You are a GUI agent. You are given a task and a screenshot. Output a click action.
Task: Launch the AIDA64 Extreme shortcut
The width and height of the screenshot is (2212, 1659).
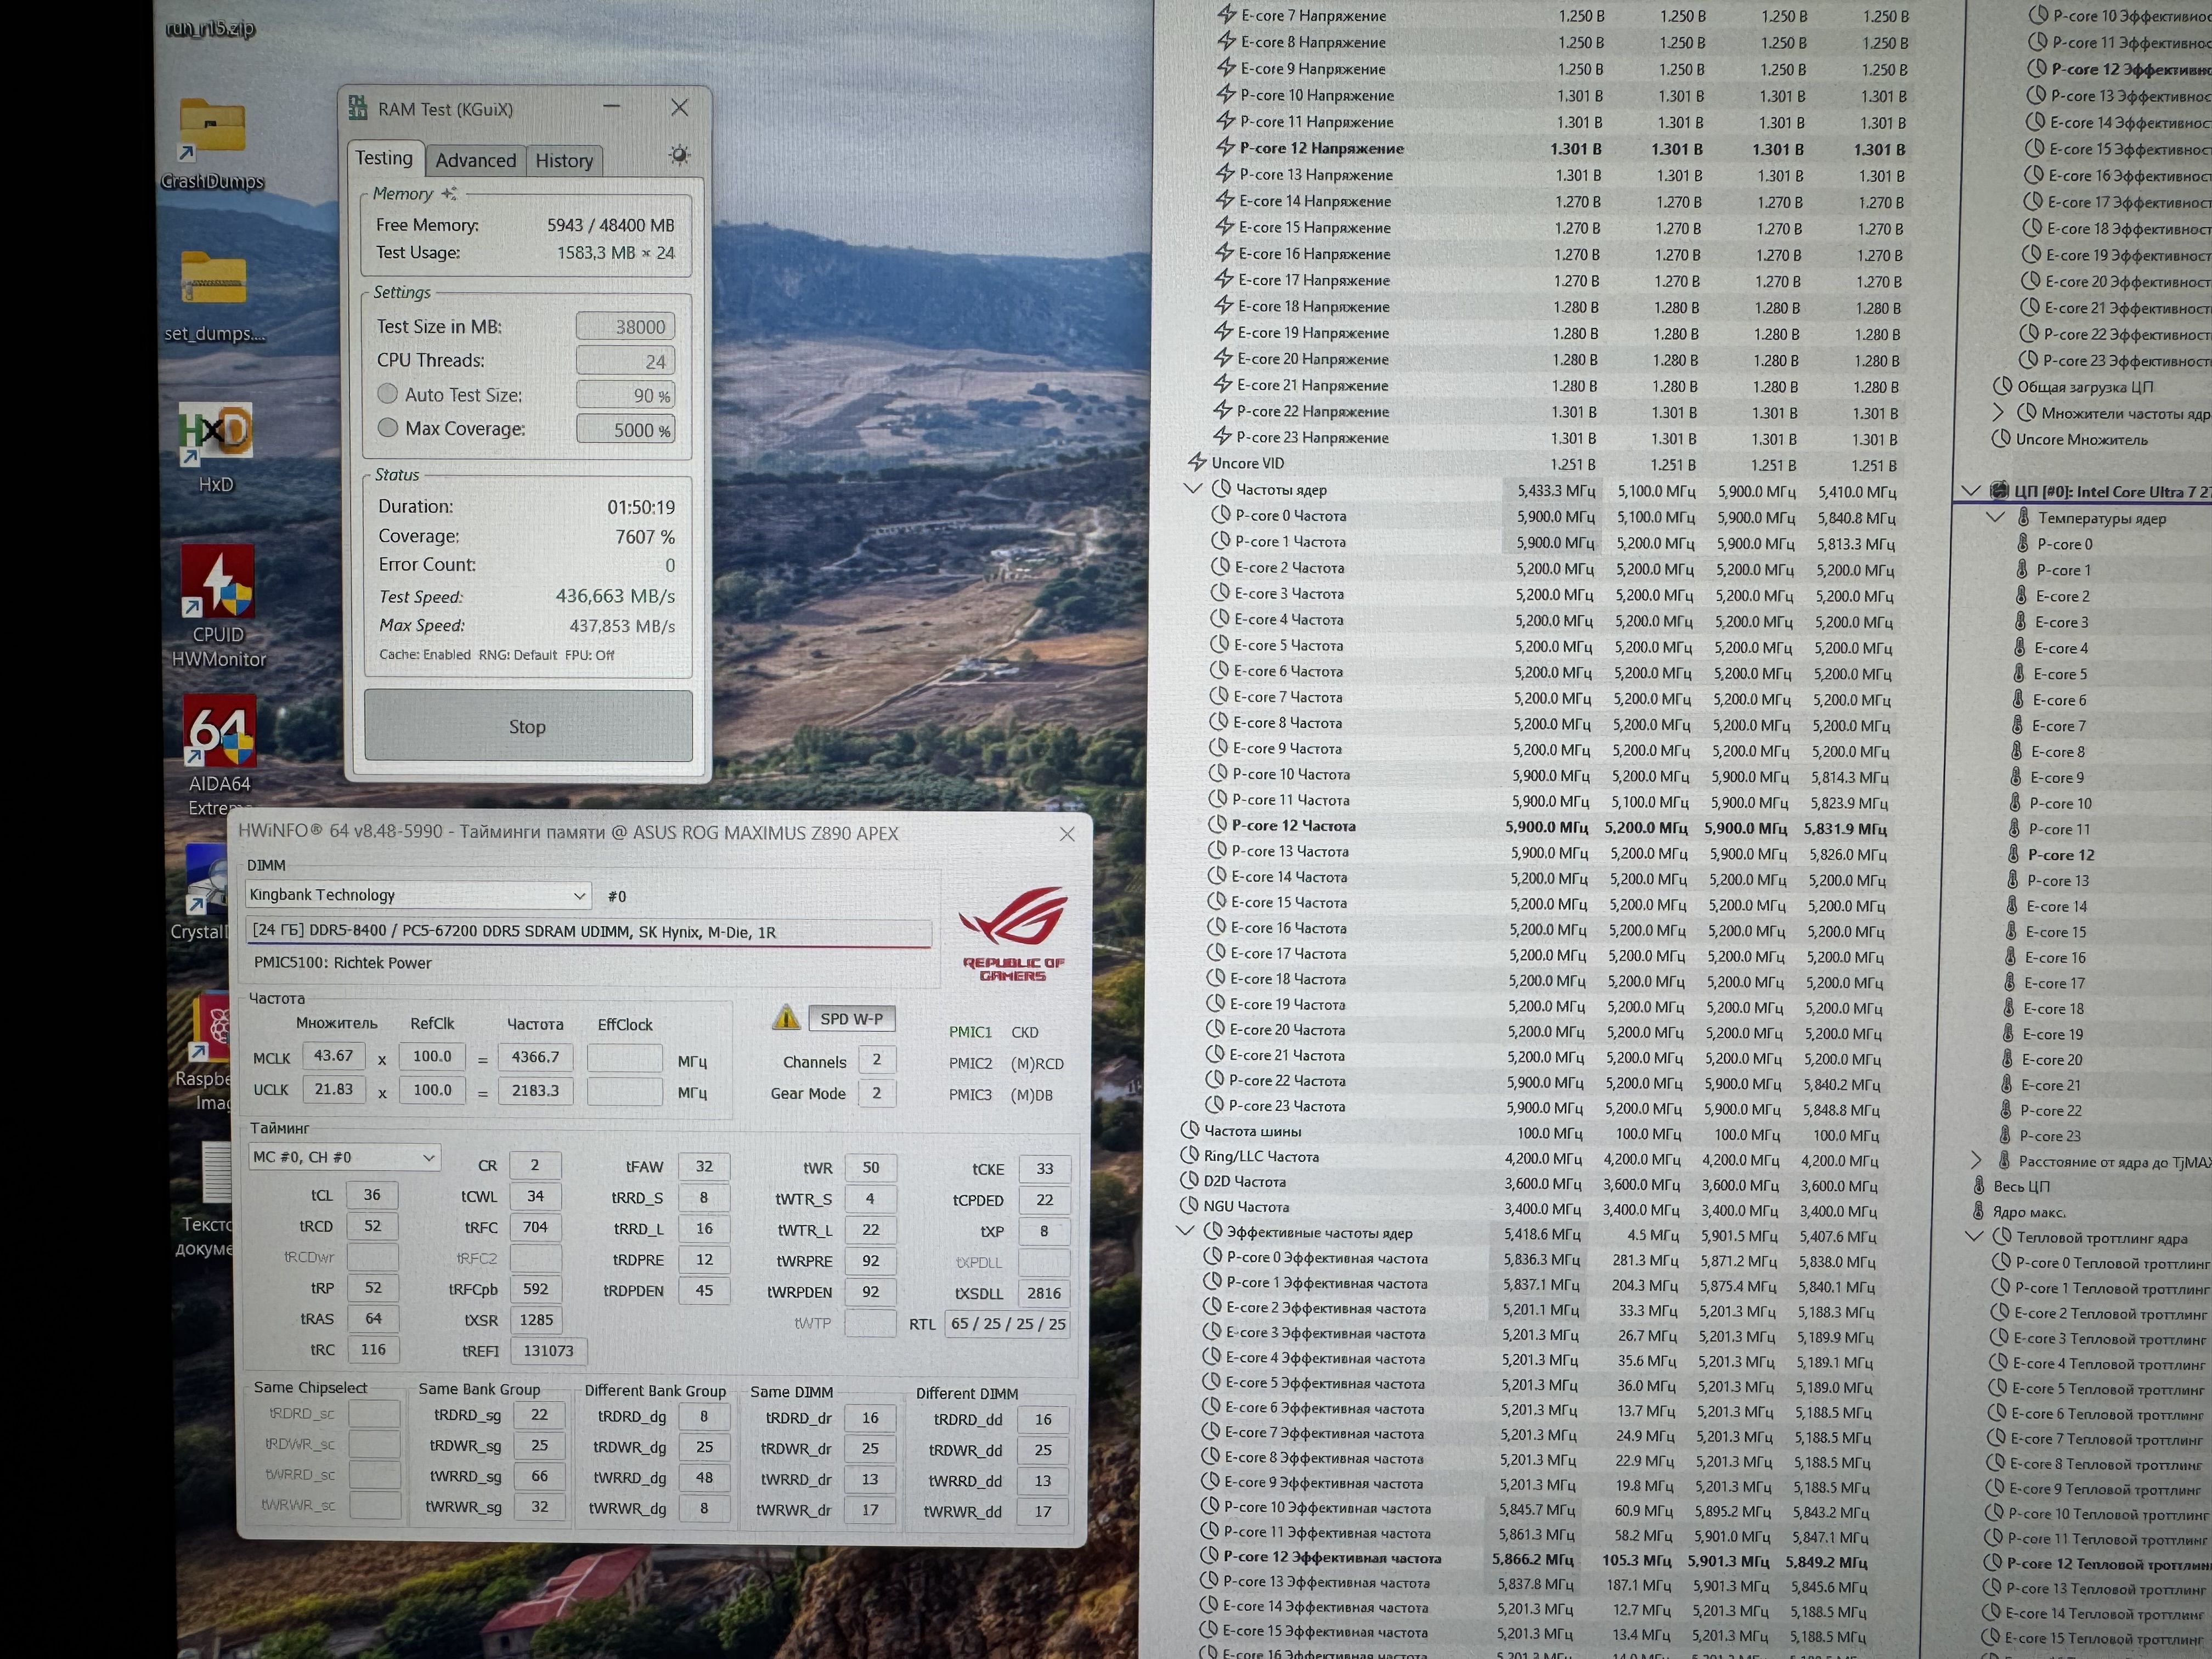click(219, 731)
